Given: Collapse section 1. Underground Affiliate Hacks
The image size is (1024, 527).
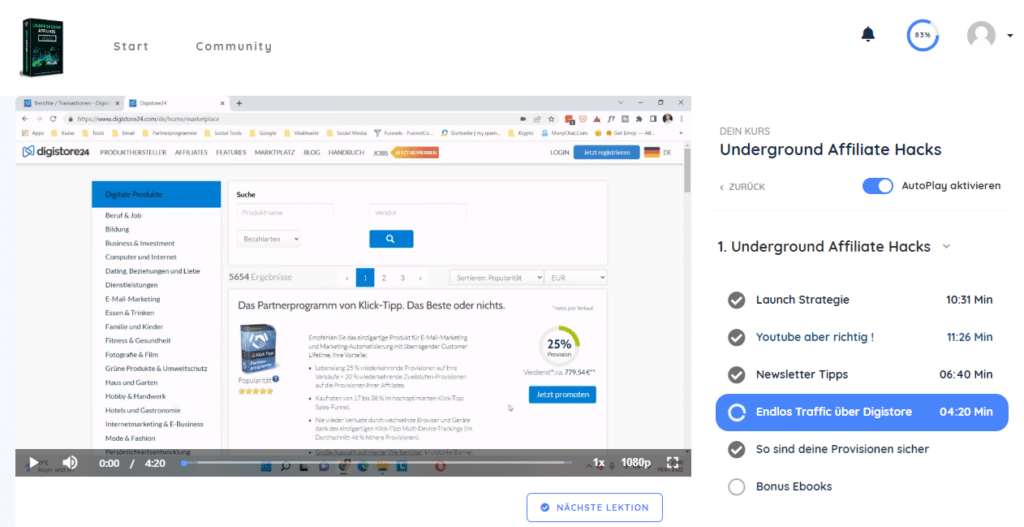Looking at the screenshot, I should pyautogui.click(x=946, y=247).
